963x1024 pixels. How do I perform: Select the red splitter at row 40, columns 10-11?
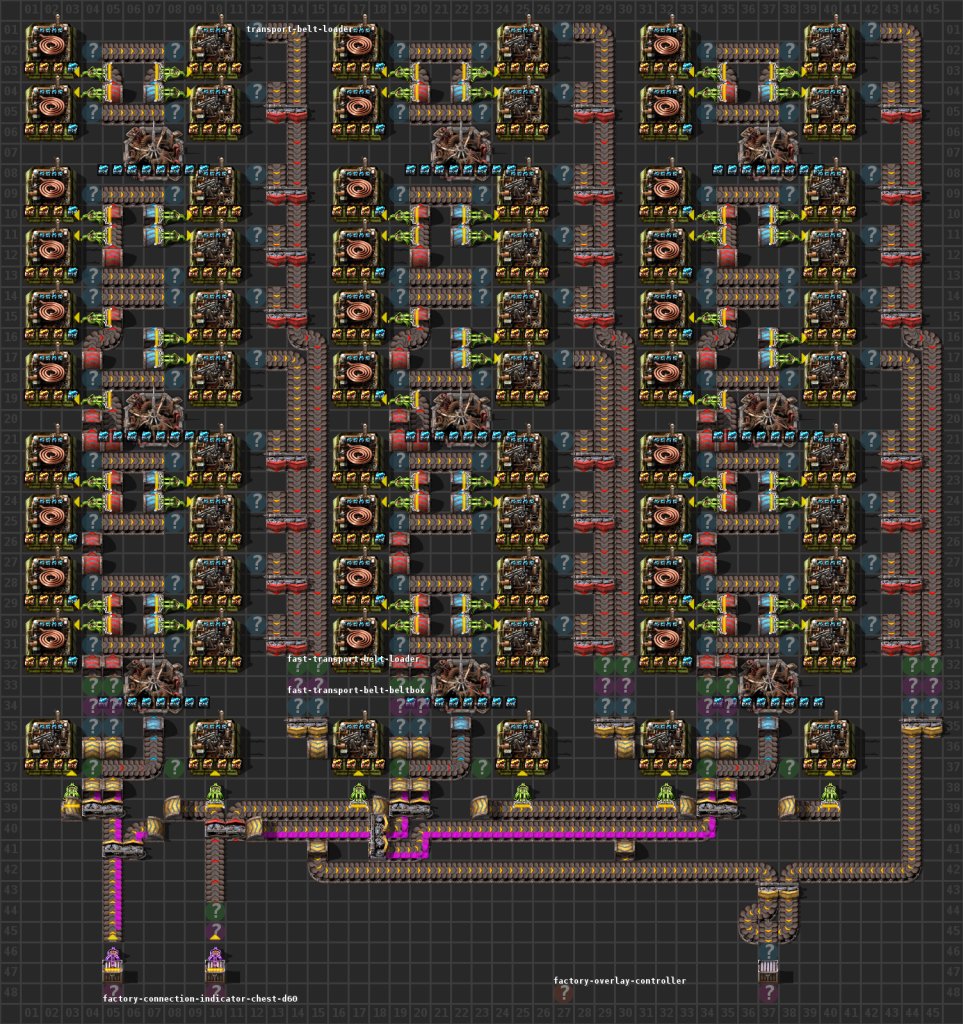tap(225, 829)
